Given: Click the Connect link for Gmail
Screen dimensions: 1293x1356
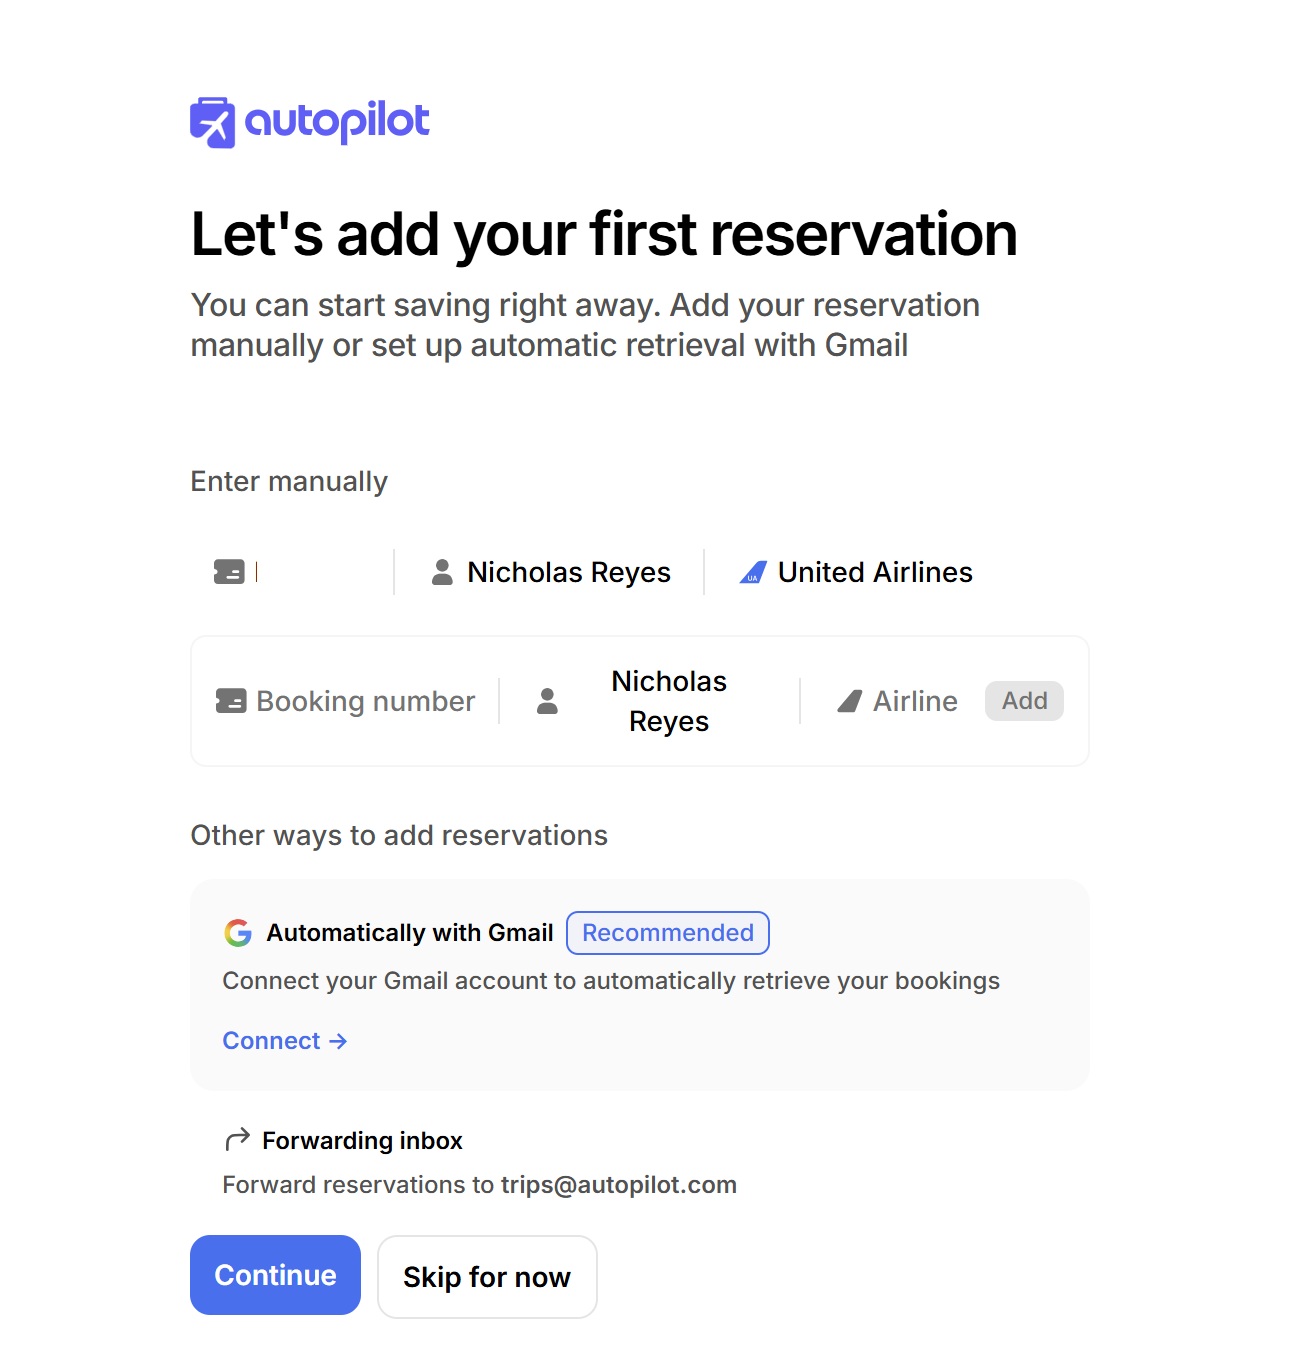Looking at the screenshot, I should click(284, 1041).
